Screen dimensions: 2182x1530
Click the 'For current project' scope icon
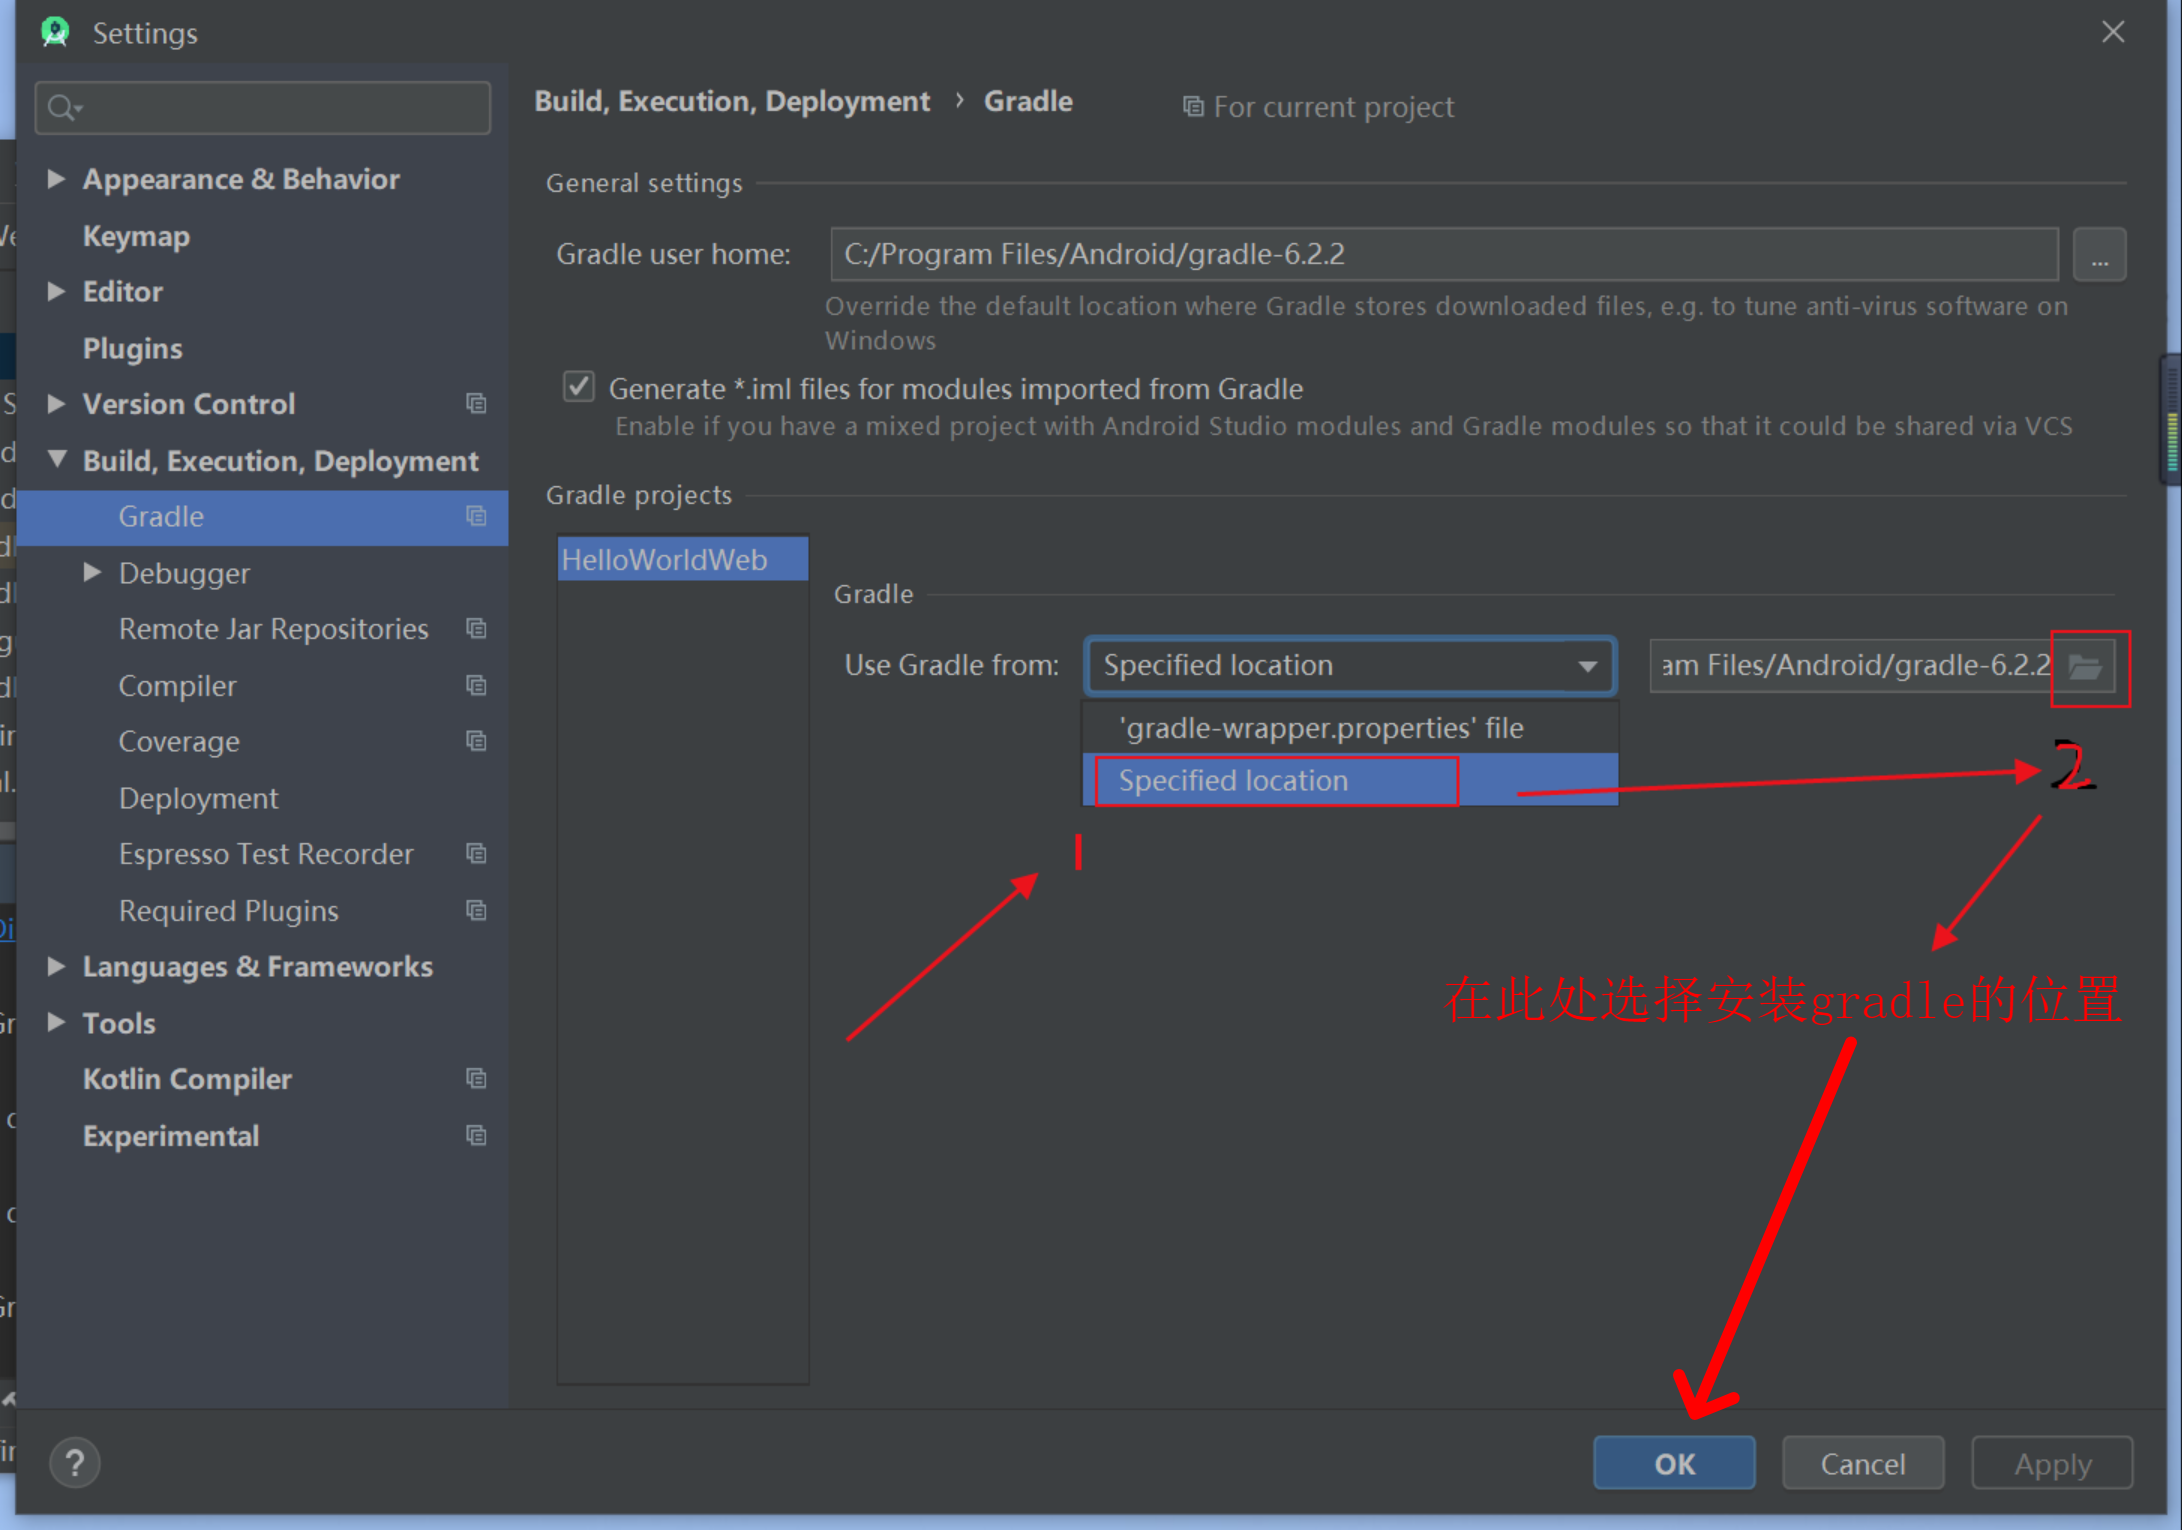[1193, 106]
